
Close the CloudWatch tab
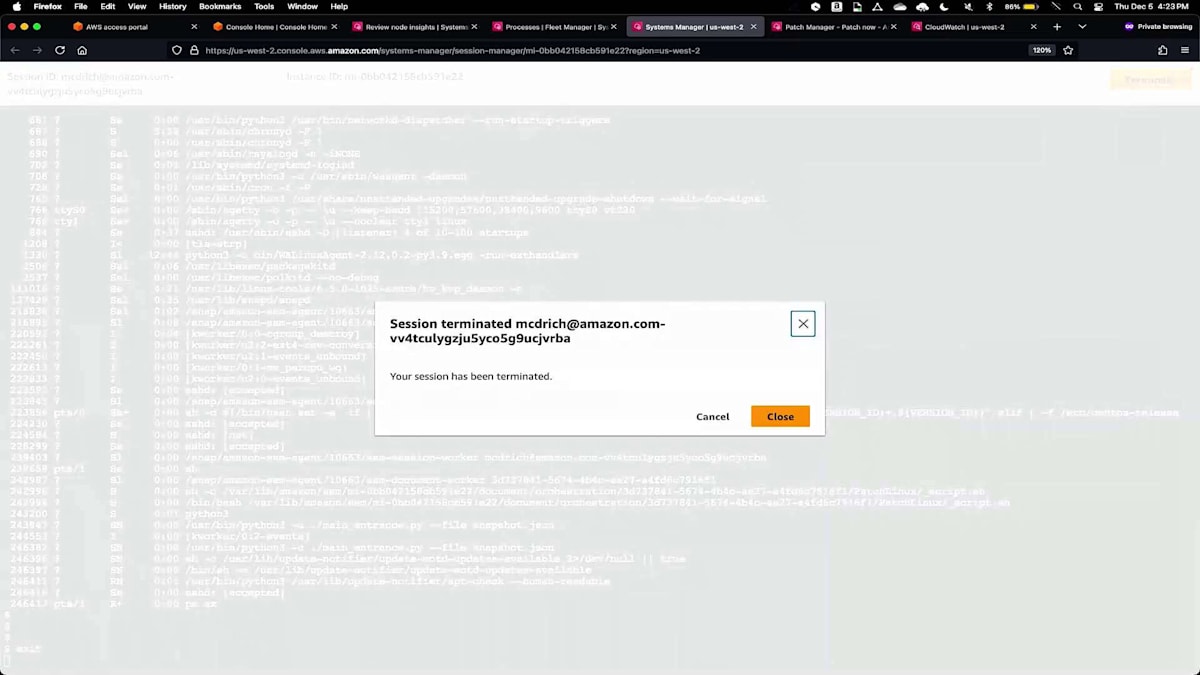(1033, 27)
